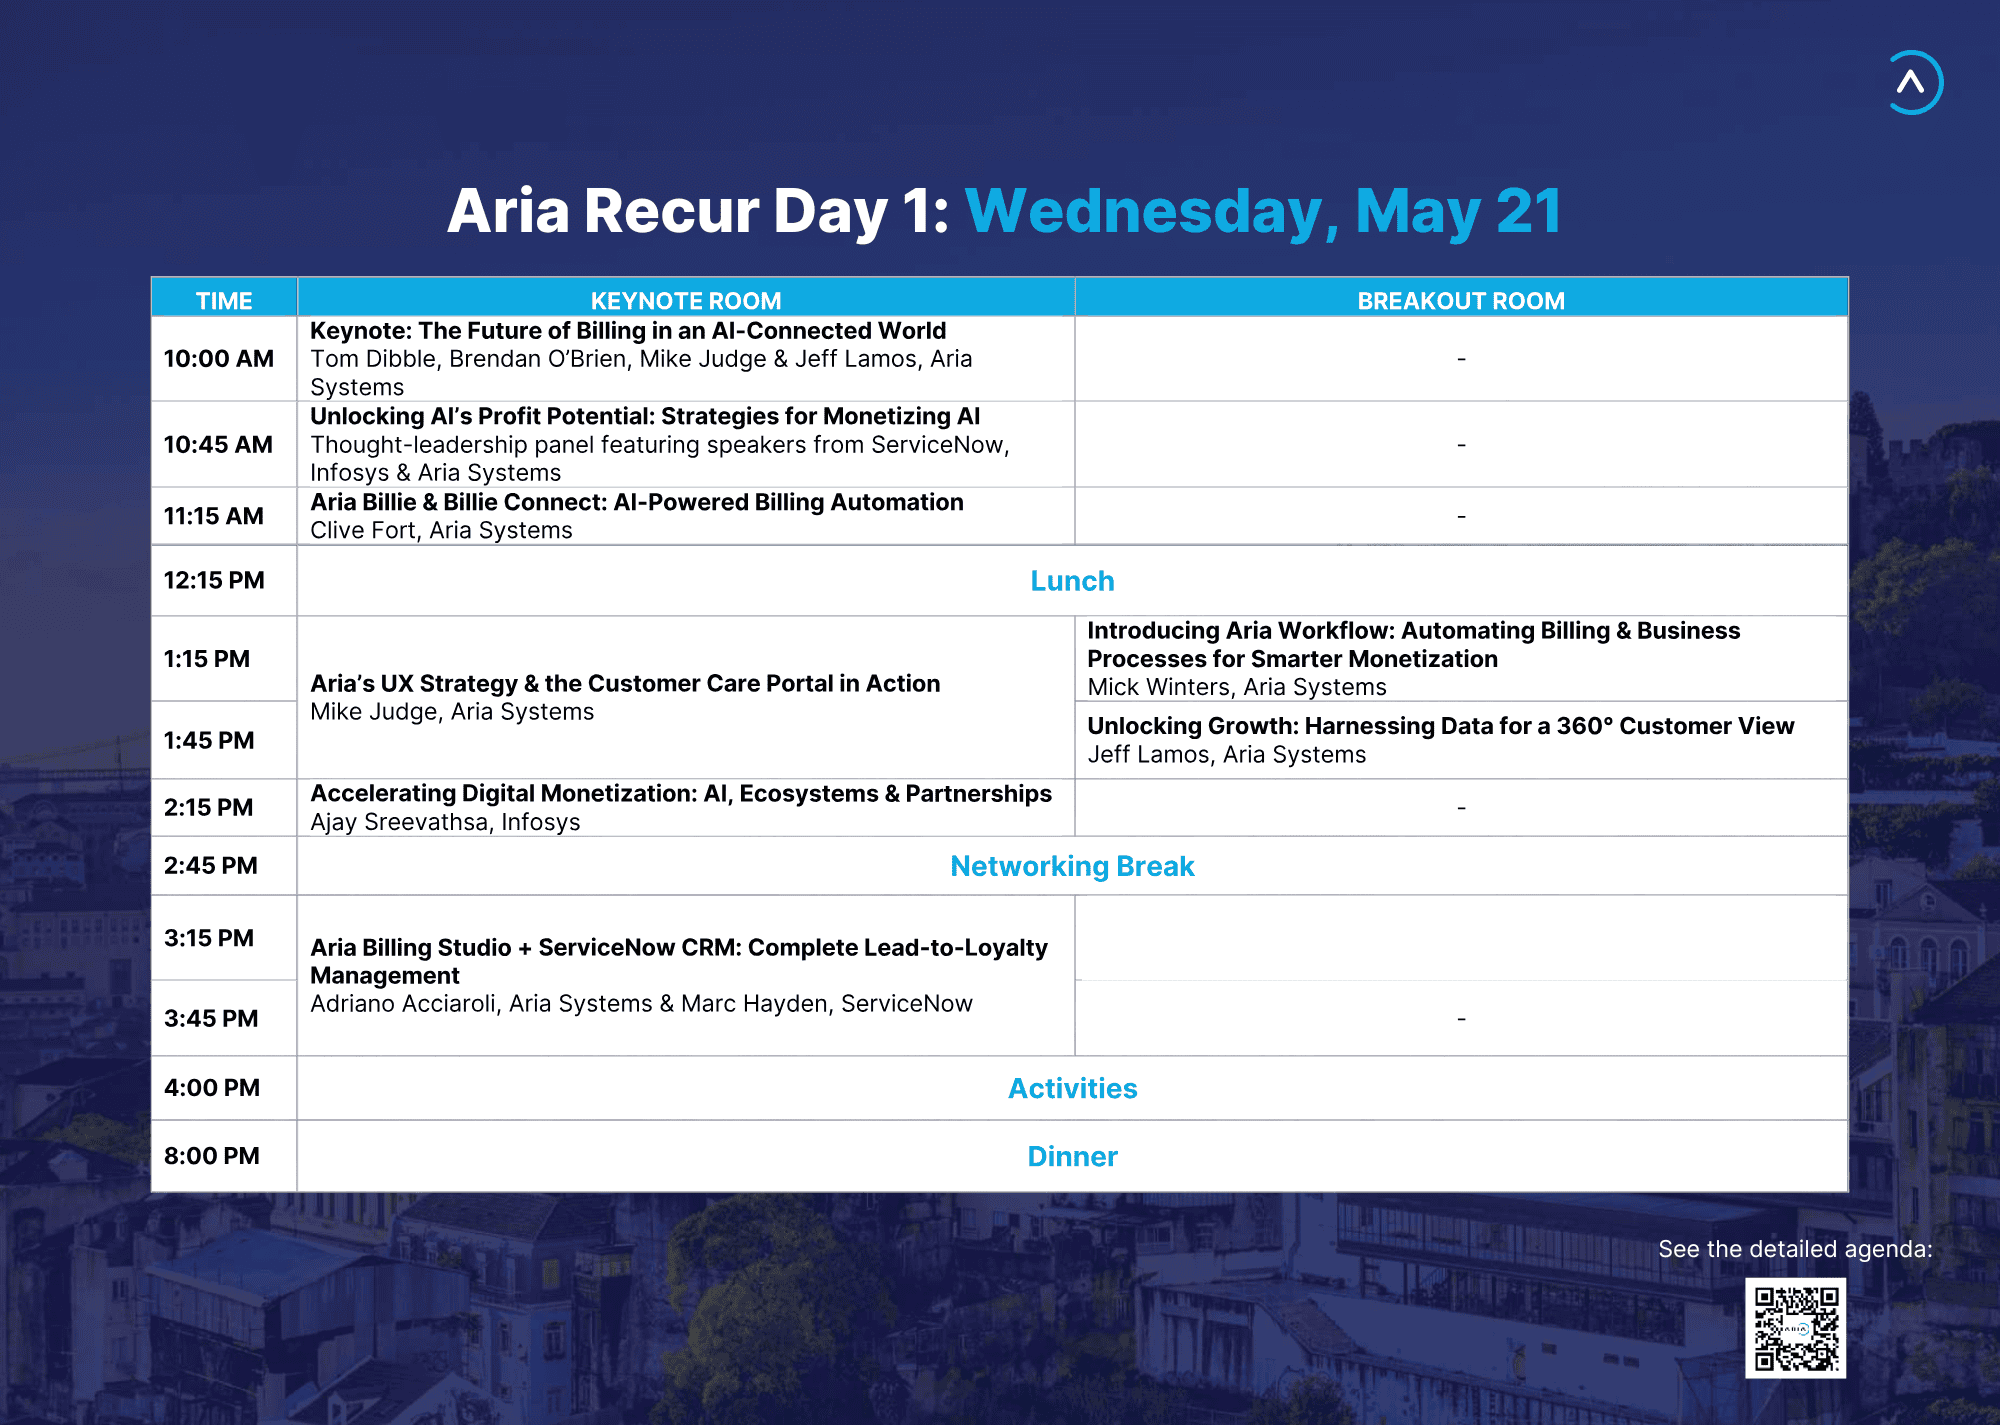Open the Lunch row at 12:15 PM
The width and height of the screenshot is (2000, 1425).
1071,580
